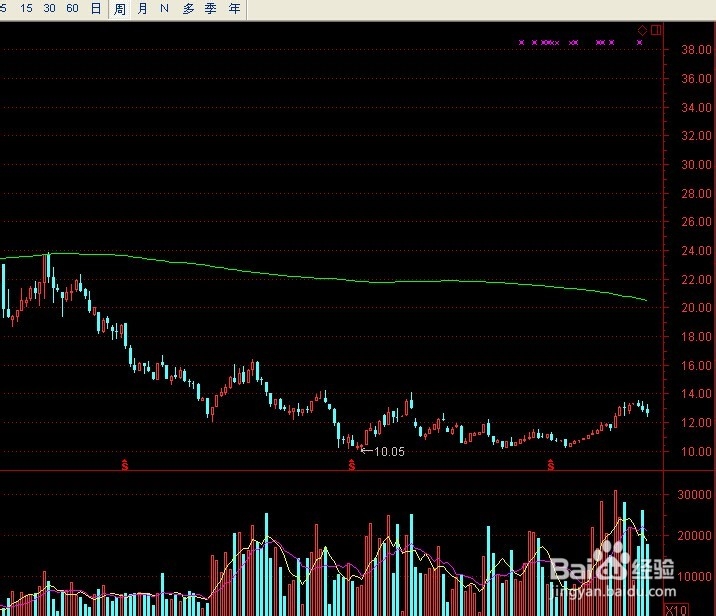The height and width of the screenshot is (616, 716).
Task: Click the 18.00 price axis label
Action: click(696, 337)
